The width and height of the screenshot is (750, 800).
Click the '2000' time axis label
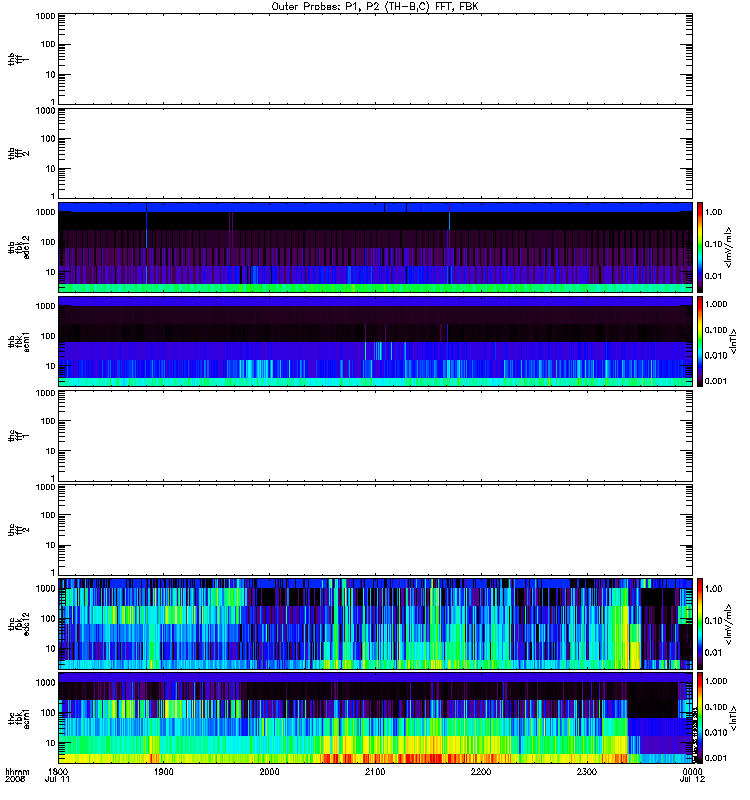tap(269, 771)
